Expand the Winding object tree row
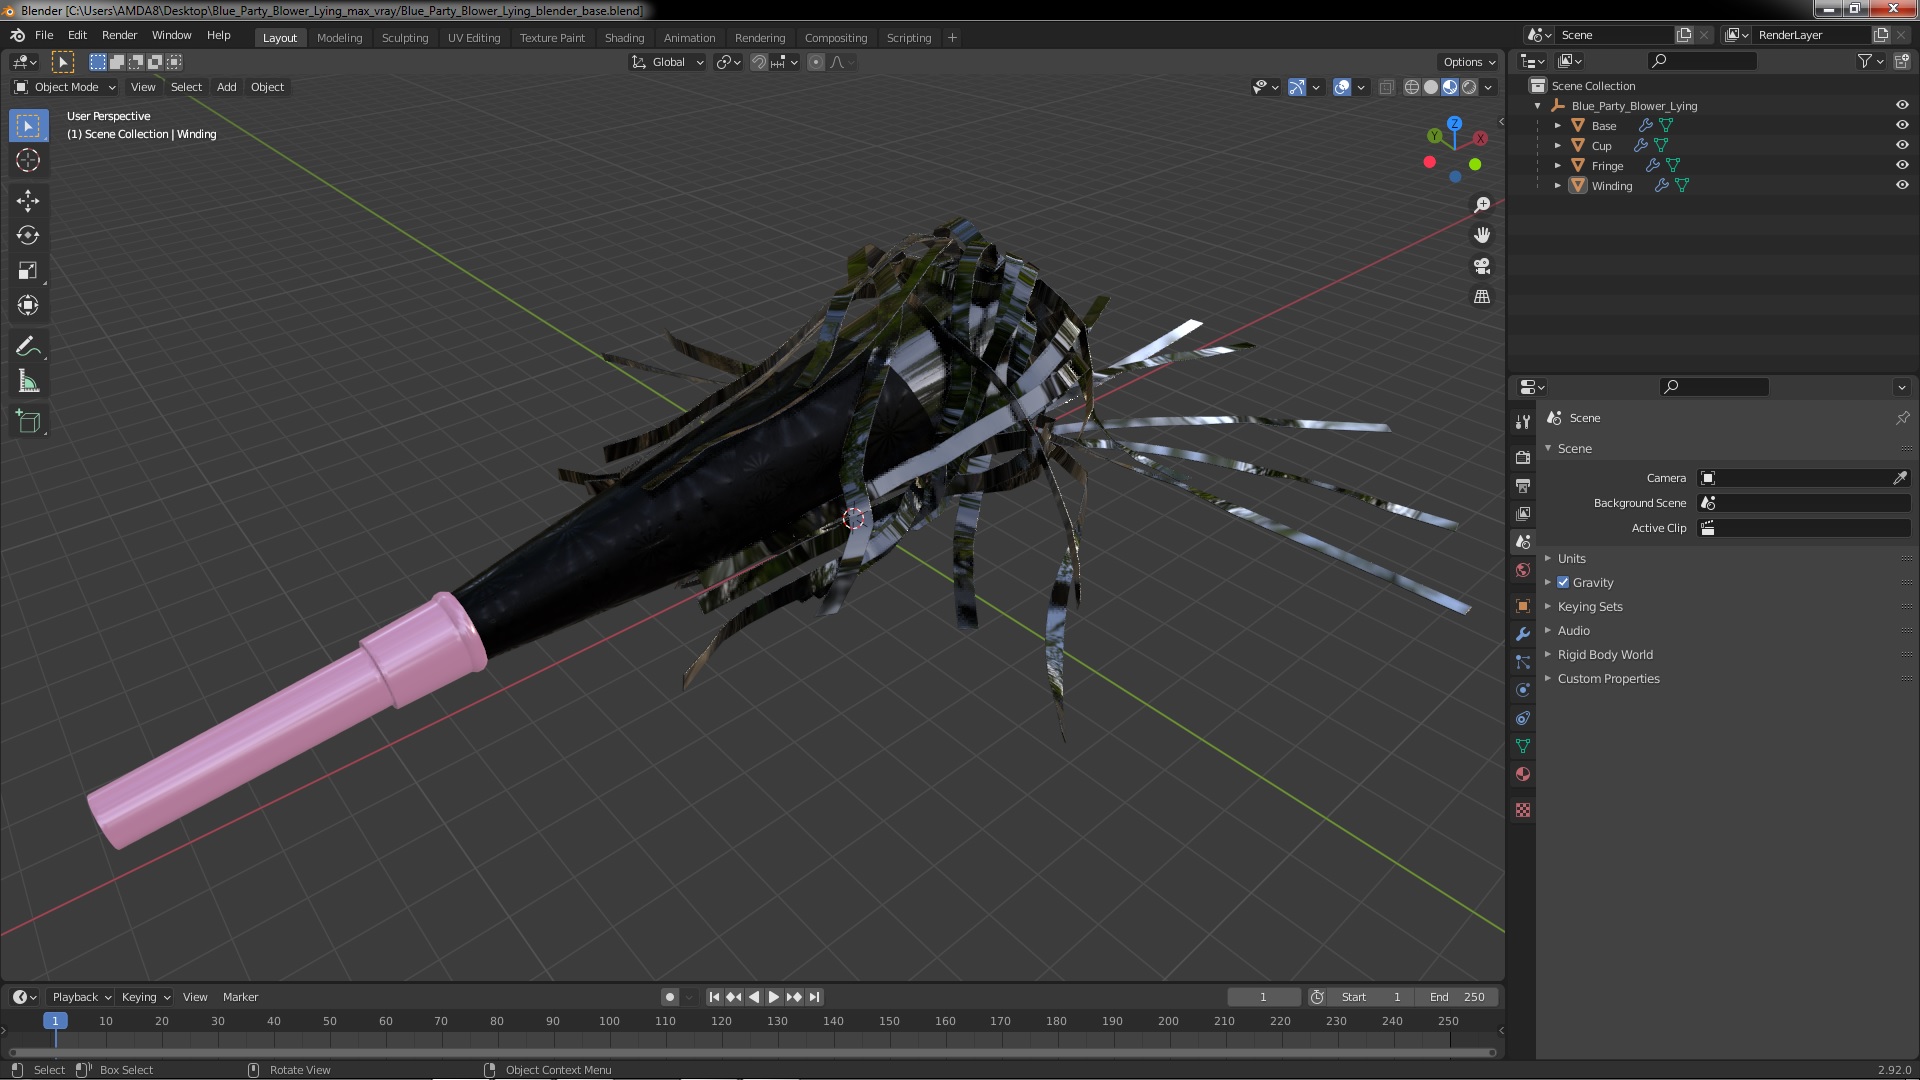Screen dimensions: 1920x1080 (1558, 185)
